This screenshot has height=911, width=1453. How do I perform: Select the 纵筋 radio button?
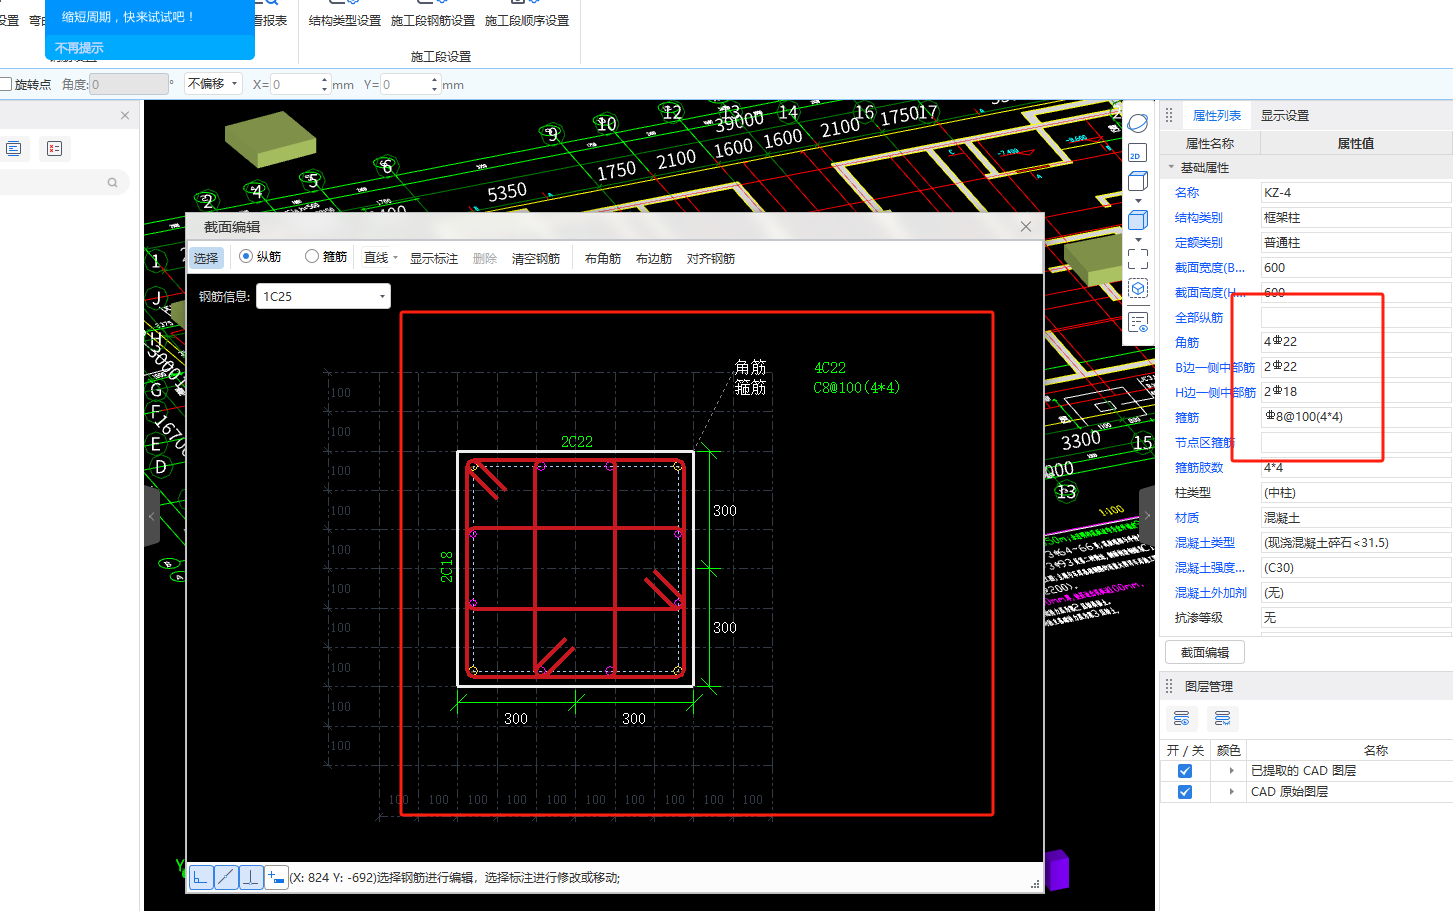(246, 257)
